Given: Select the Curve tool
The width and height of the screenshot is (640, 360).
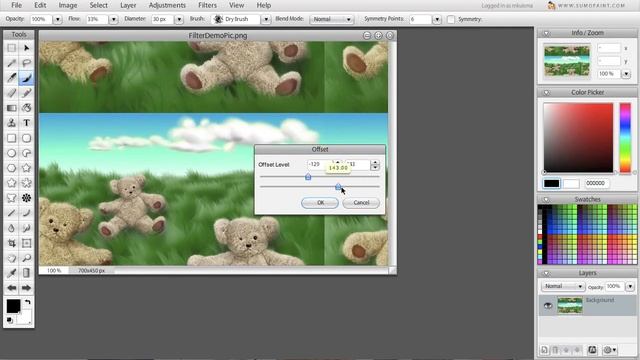Looking at the screenshot, I should [27, 213].
